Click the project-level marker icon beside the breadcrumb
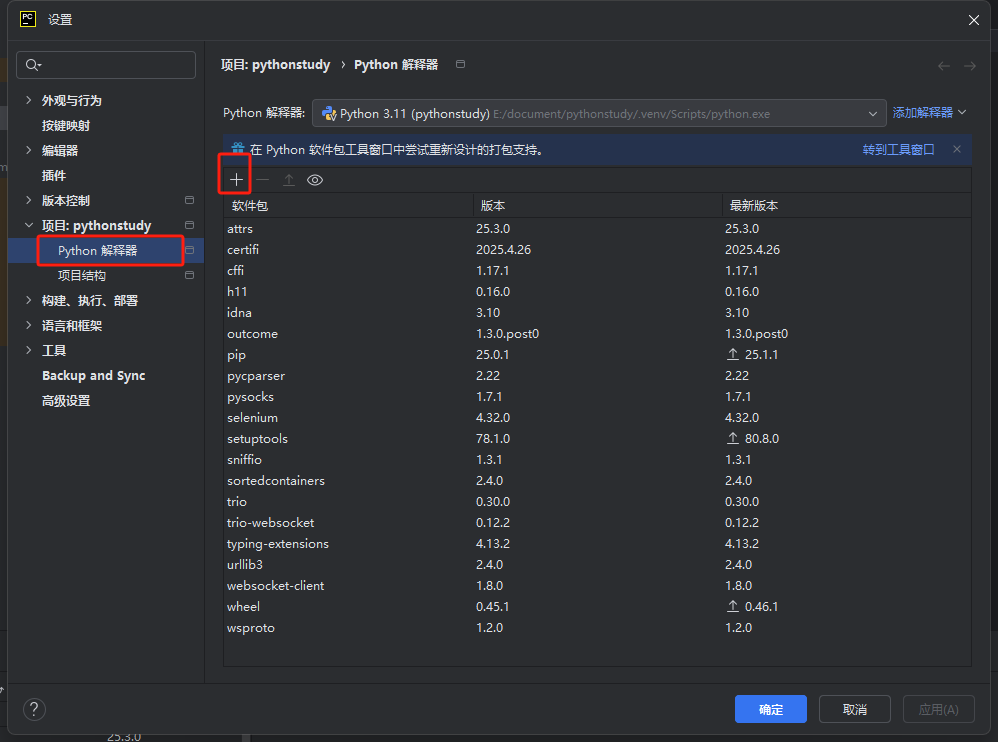Screen dimensions: 998x742 [x=461, y=64]
